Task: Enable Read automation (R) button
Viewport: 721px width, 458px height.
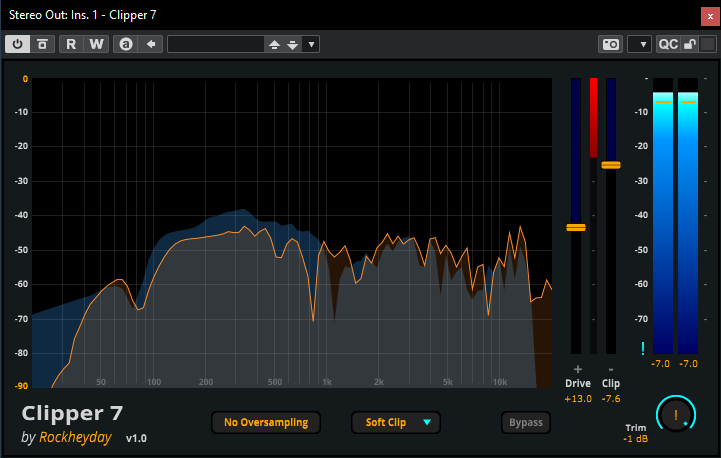Action: [x=71, y=44]
